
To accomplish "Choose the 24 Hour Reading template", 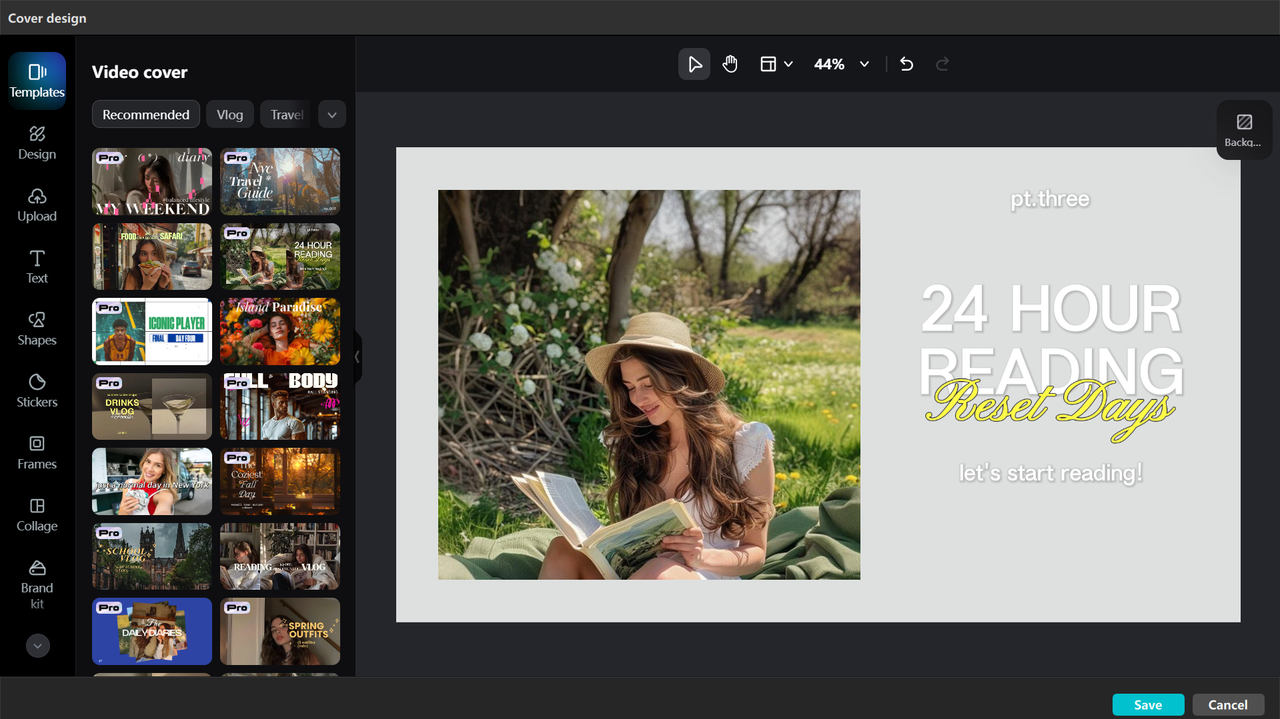I will click(x=280, y=257).
